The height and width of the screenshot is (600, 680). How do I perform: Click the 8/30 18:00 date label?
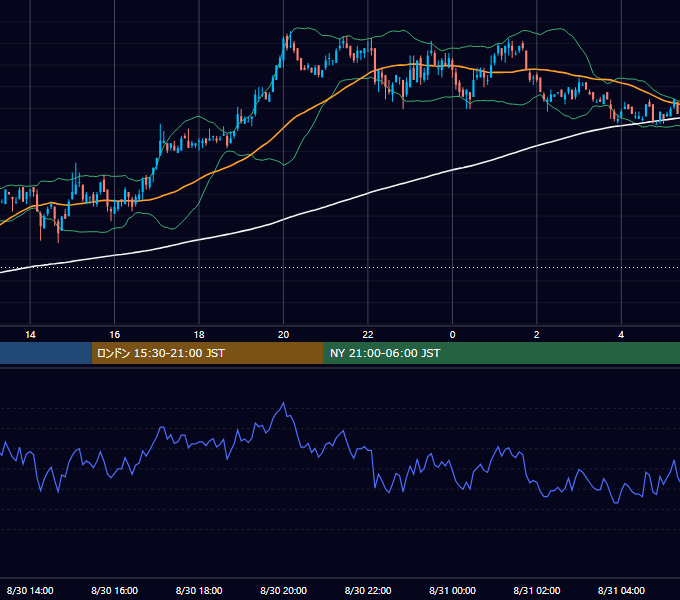199,590
